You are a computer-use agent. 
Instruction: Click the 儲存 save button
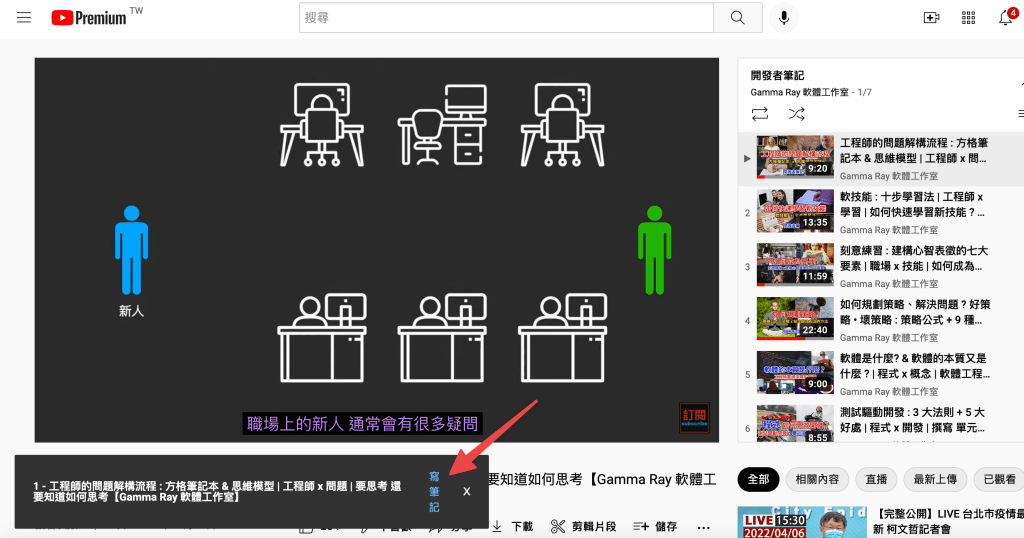tap(655, 526)
